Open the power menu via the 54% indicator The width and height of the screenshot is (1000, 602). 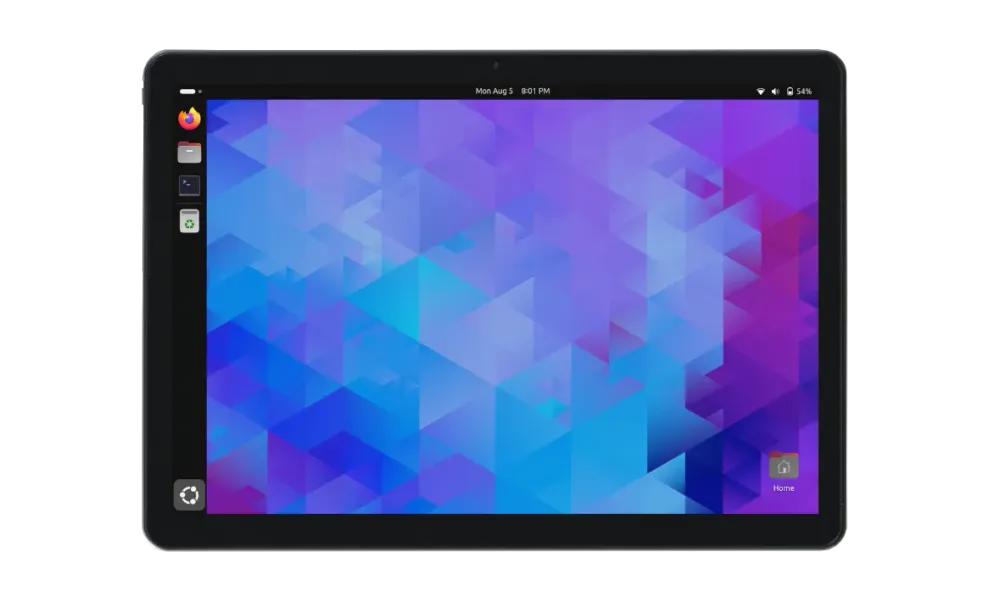802,89
